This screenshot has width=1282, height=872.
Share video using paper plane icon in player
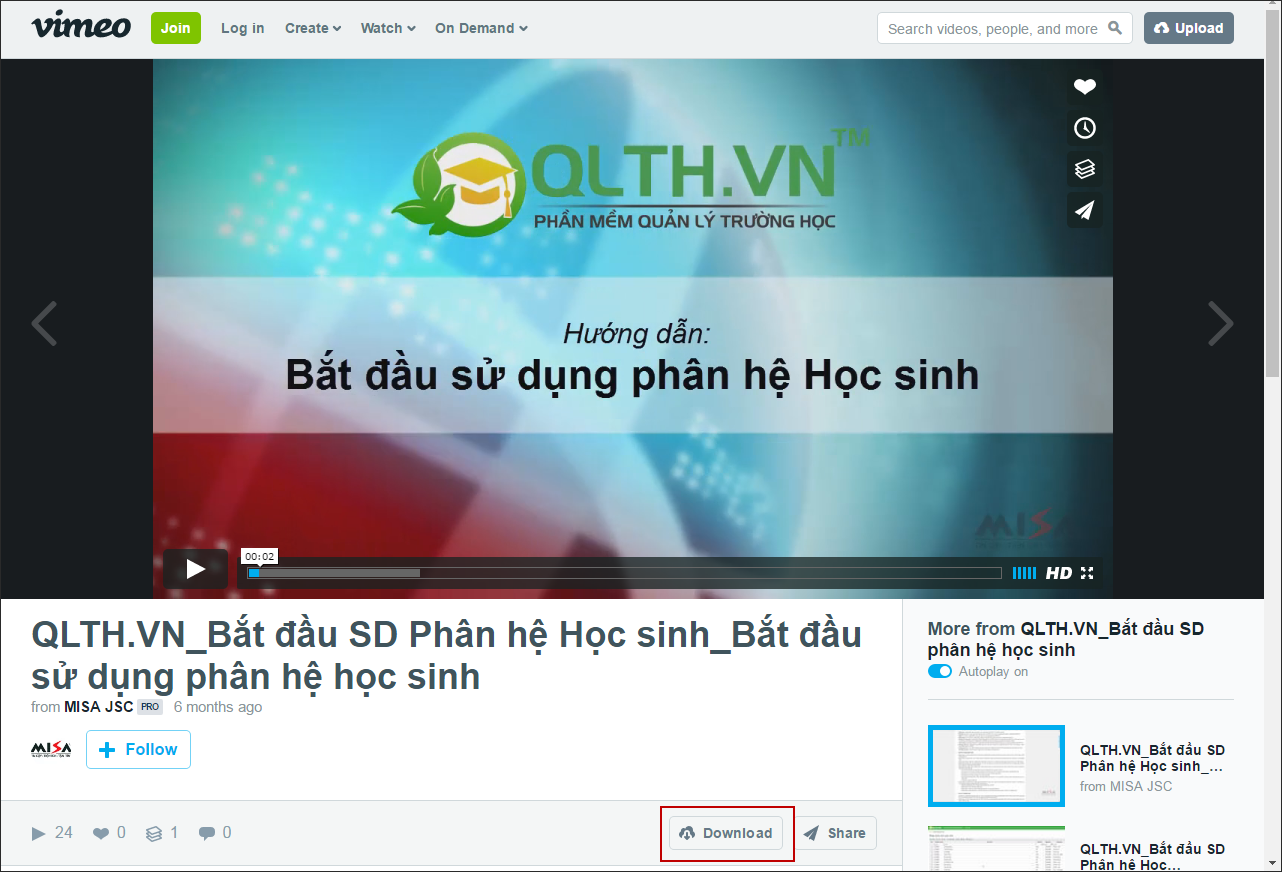pos(1085,210)
